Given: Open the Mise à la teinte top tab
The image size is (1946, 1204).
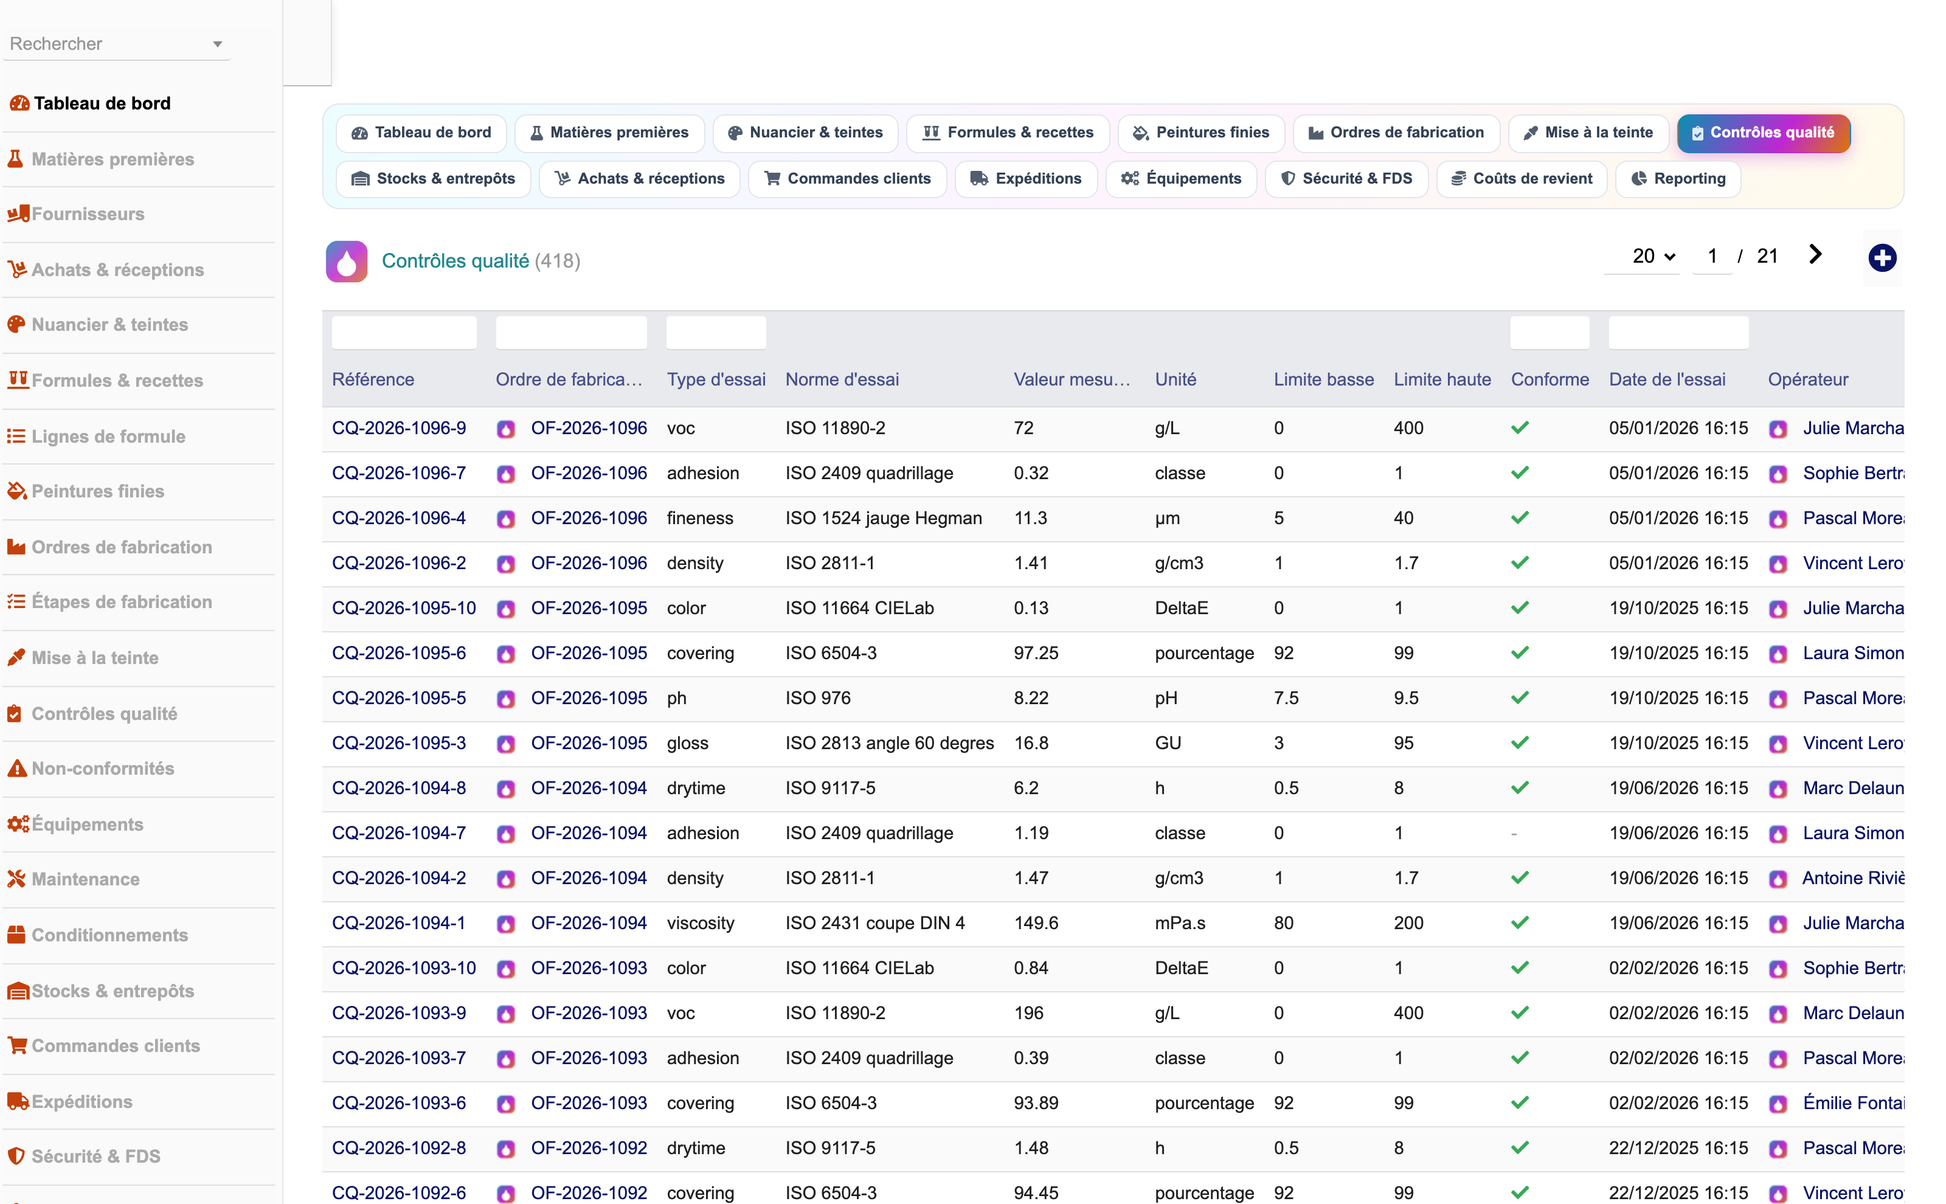Looking at the screenshot, I should tap(1588, 133).
